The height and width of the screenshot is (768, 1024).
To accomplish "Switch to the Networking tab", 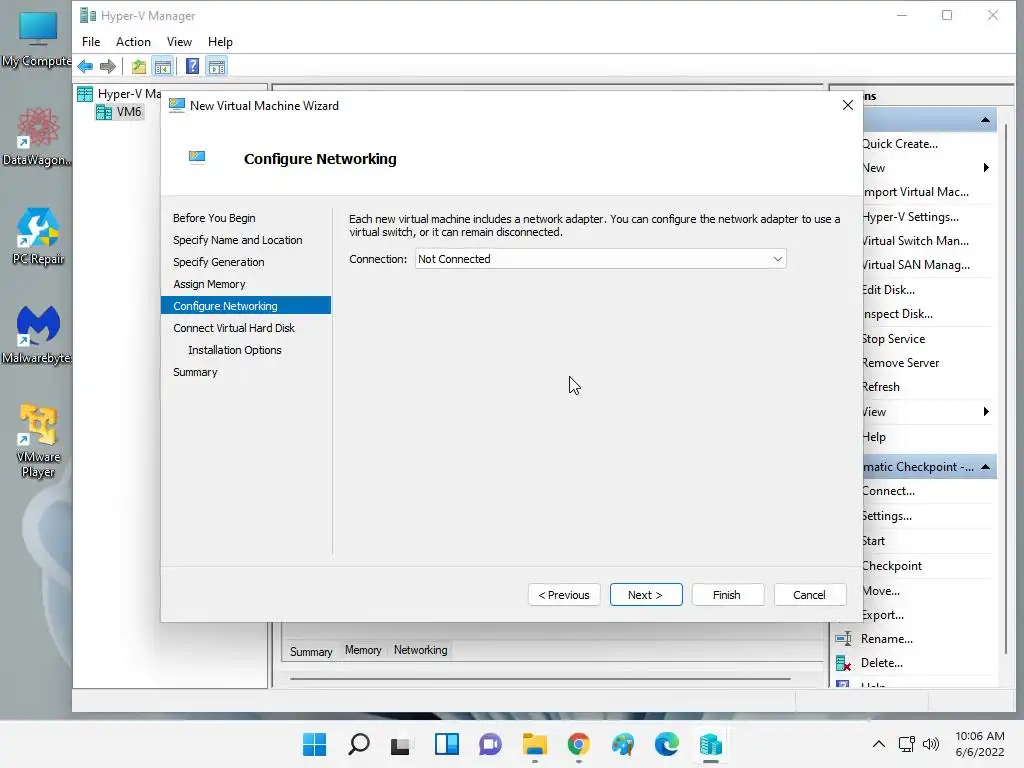I will [x=421, y=650].
